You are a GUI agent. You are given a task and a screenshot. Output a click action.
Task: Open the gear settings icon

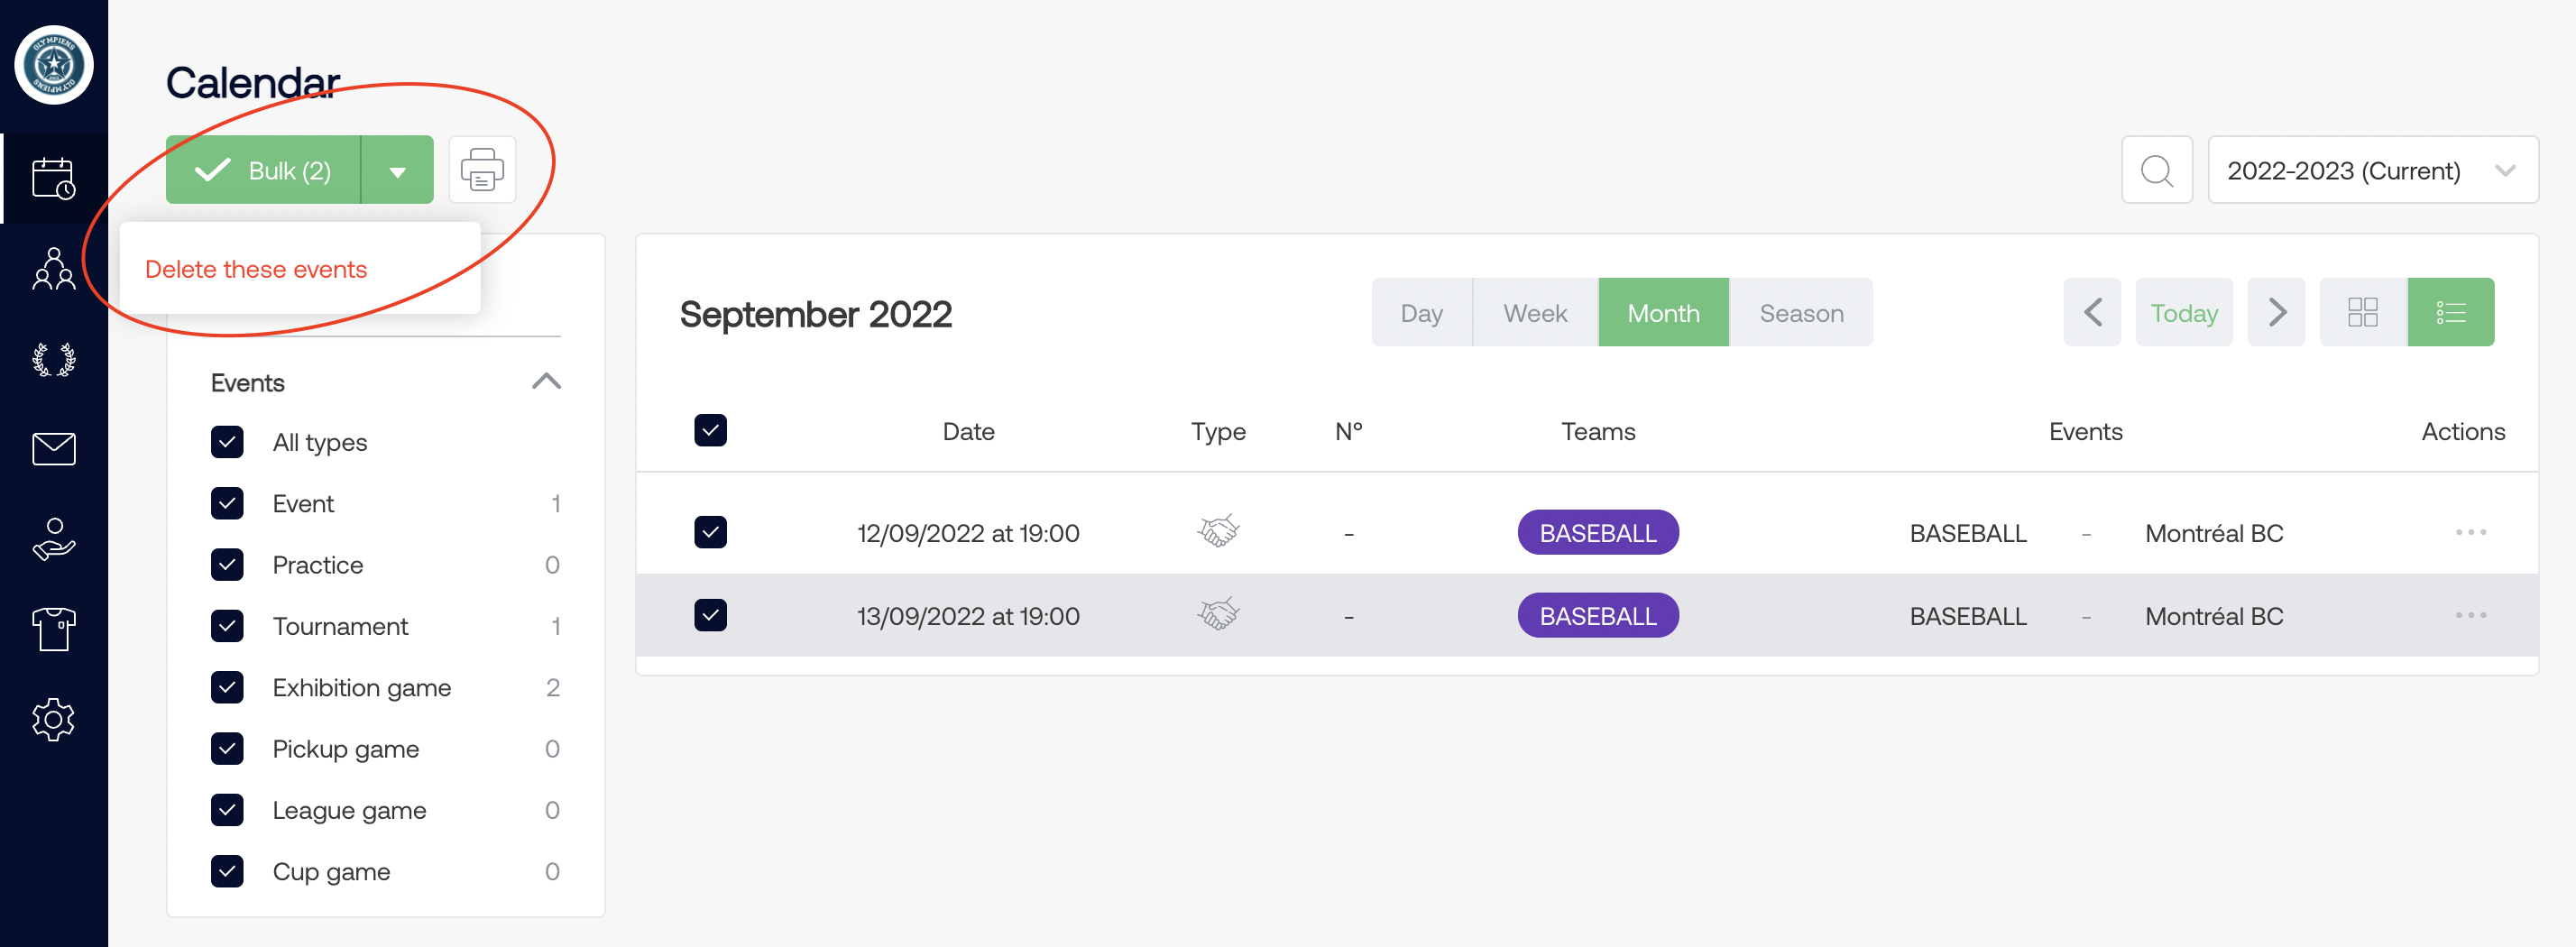[53, 719]
